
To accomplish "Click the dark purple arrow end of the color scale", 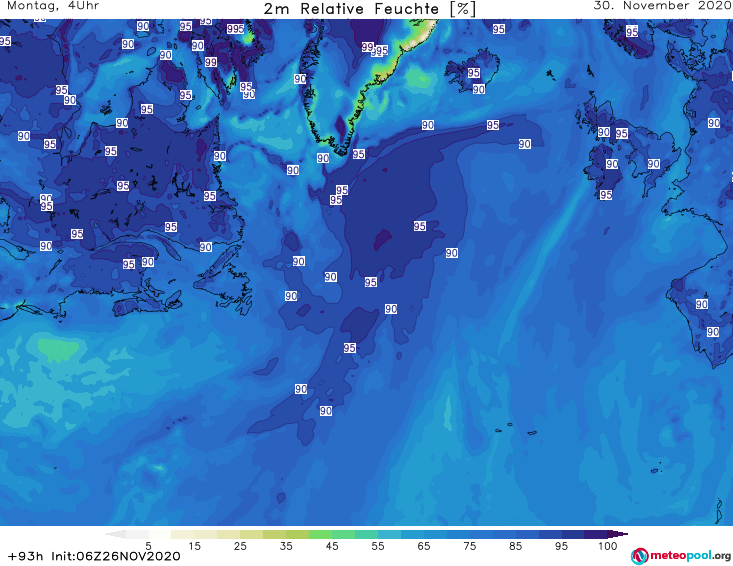I will click(x=618, y=534).
